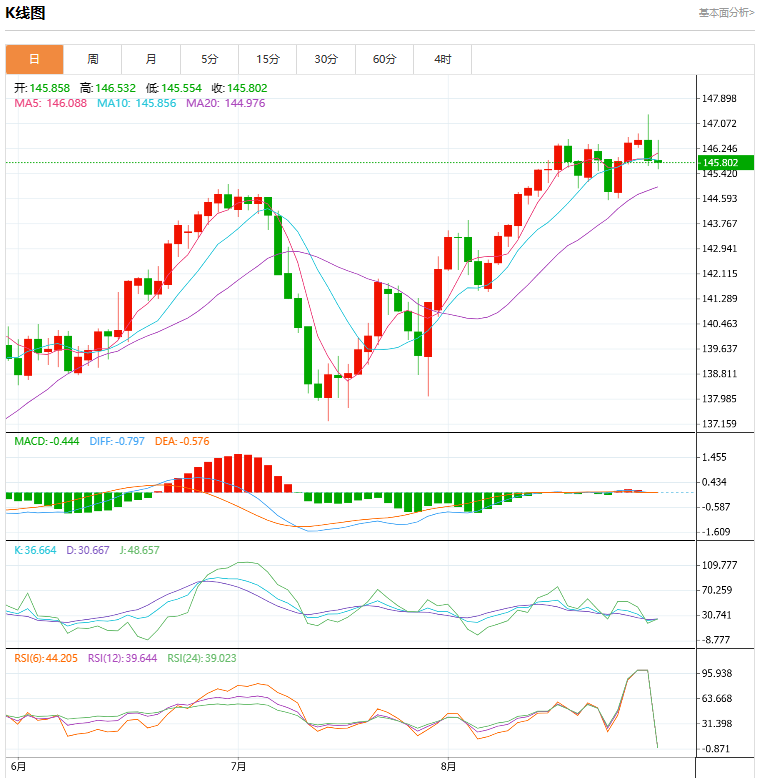Click the -8.777 KDJ axis label

coord(716,640)
